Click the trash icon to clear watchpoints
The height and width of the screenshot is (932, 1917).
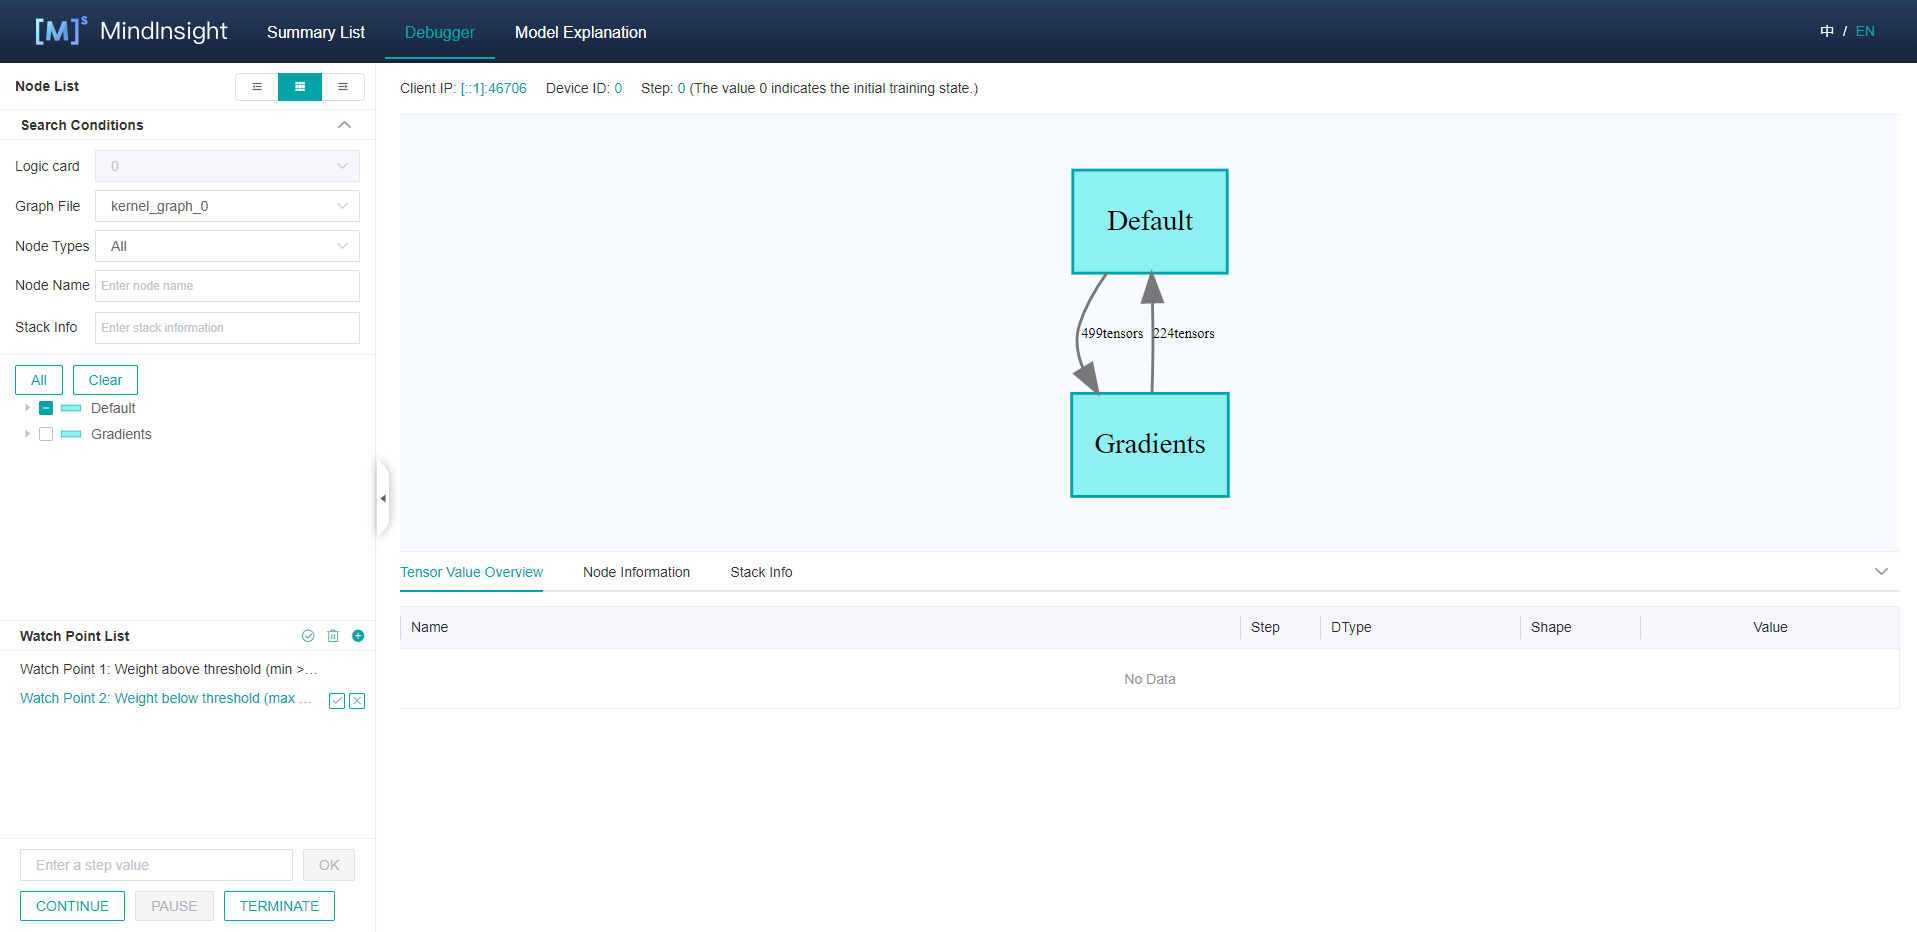tap(333, 636)
